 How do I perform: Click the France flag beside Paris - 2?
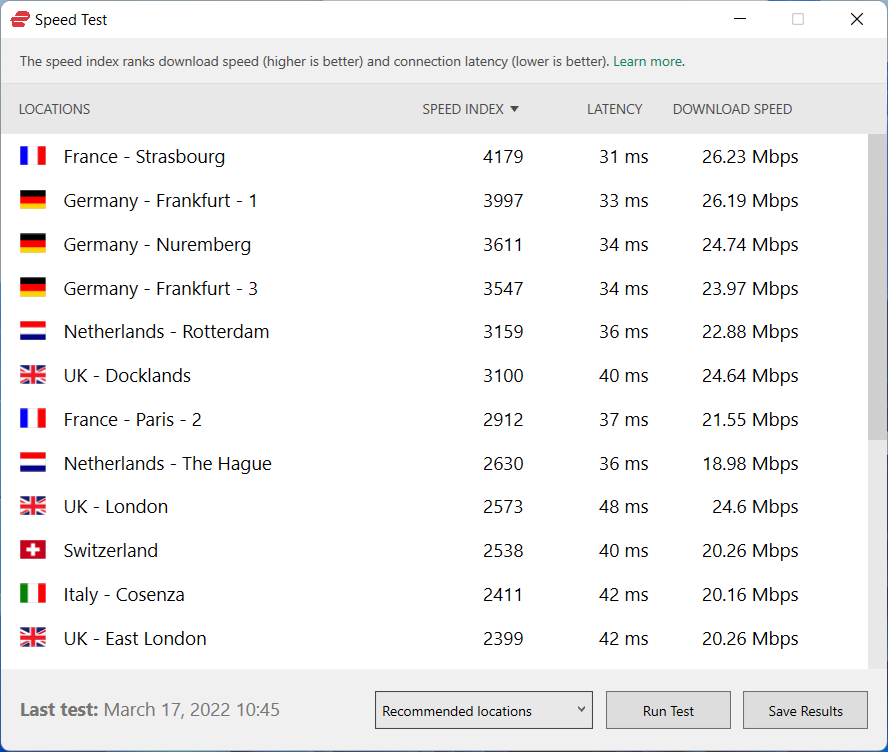point(33,418)
